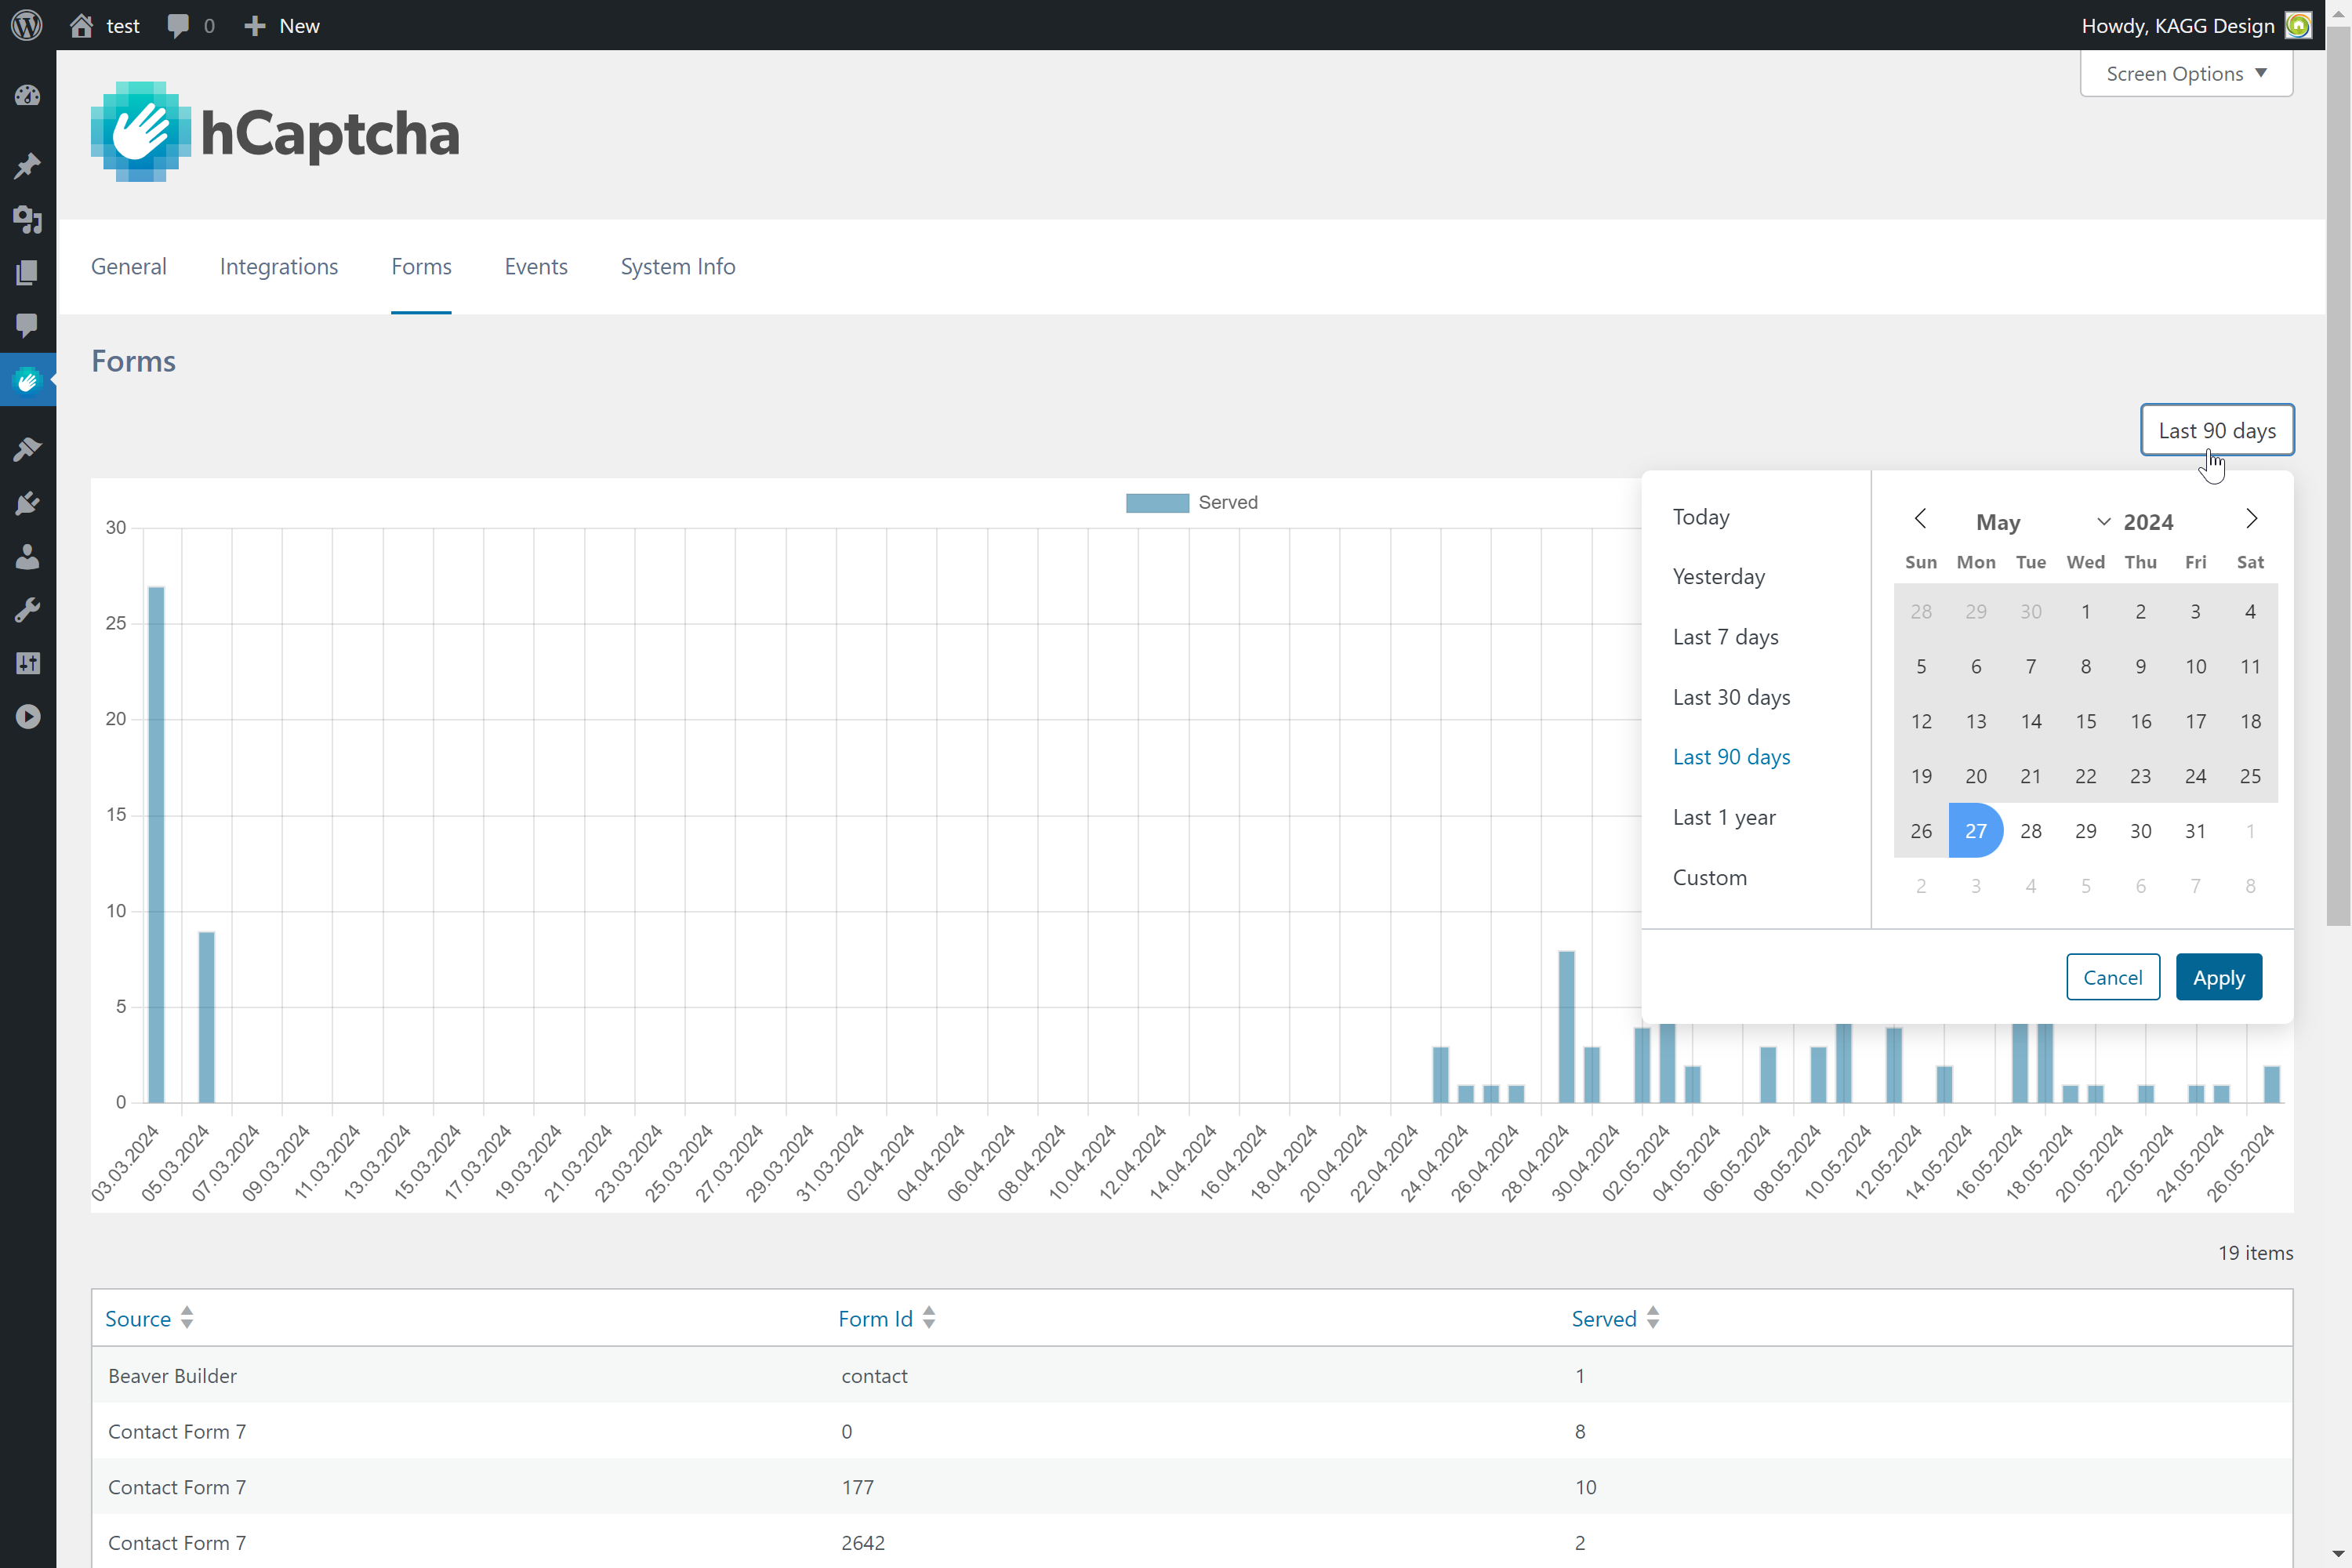
Task: Switch to the Integrations tab
Action: (x=278, y=266)
